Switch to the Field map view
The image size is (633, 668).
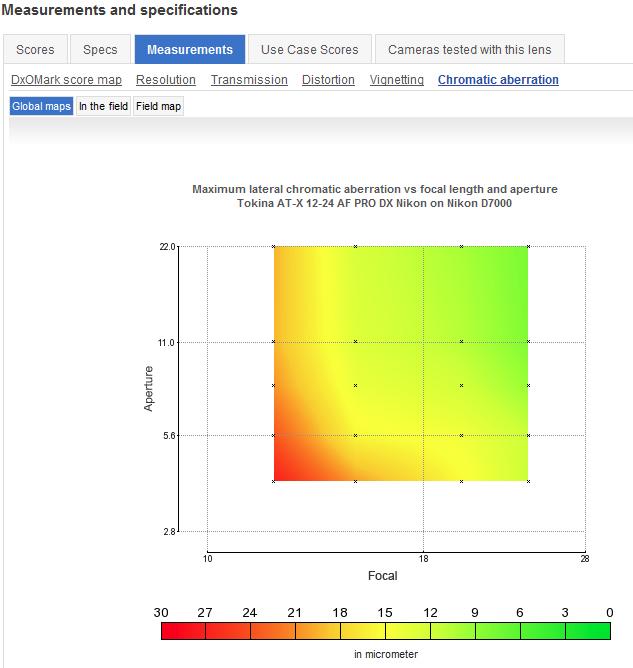pyautogui.click(x=158, y=106)
